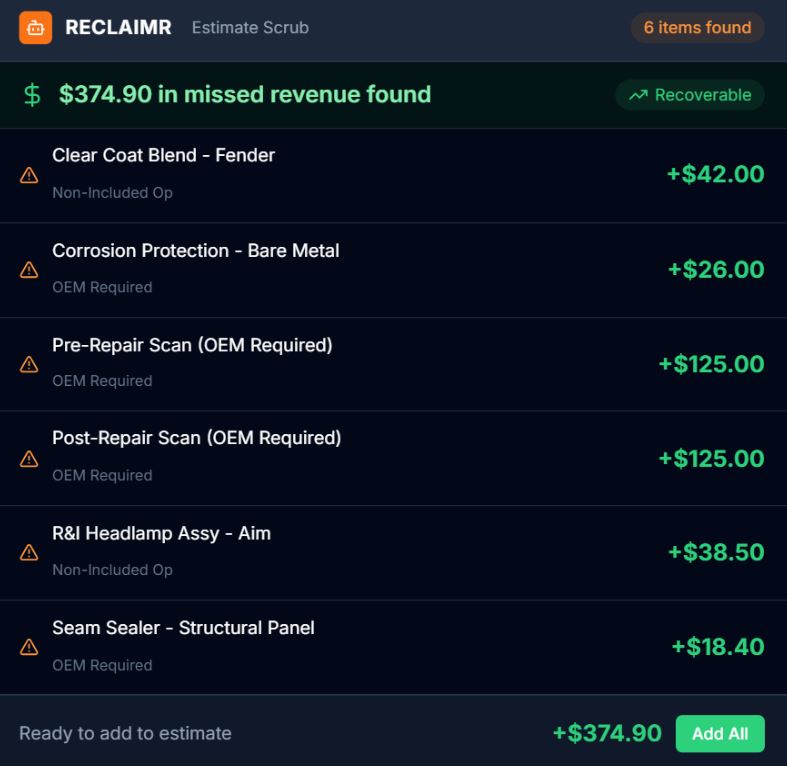The height and width of the screenshot is (766, 787).
Task: Select Corrosion Protection - Bare Metal row
Action: pos(195,251)
